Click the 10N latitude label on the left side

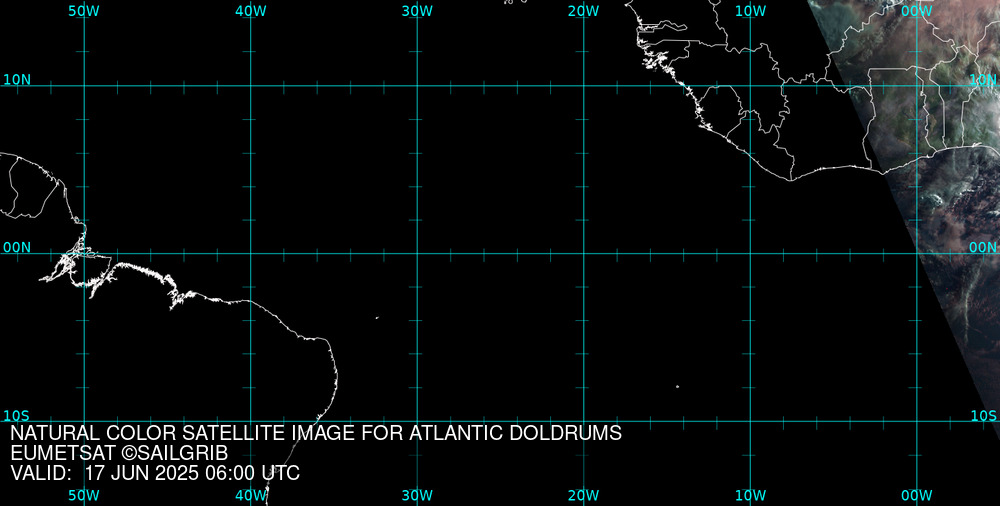point(17,80)
